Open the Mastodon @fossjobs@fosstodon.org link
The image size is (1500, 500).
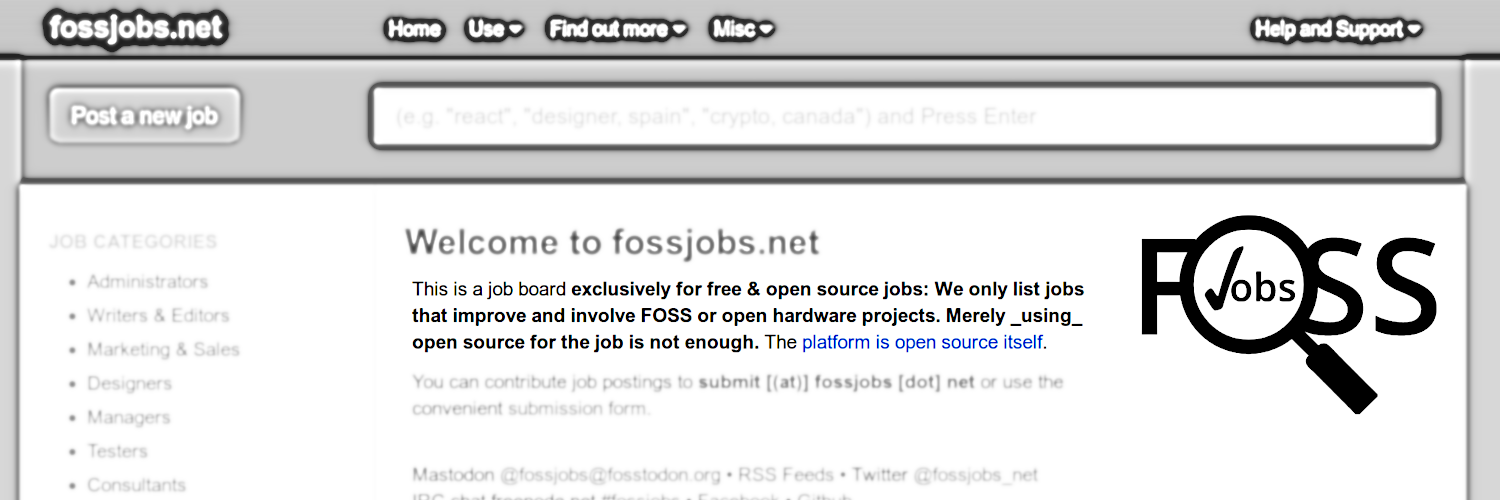566,475
